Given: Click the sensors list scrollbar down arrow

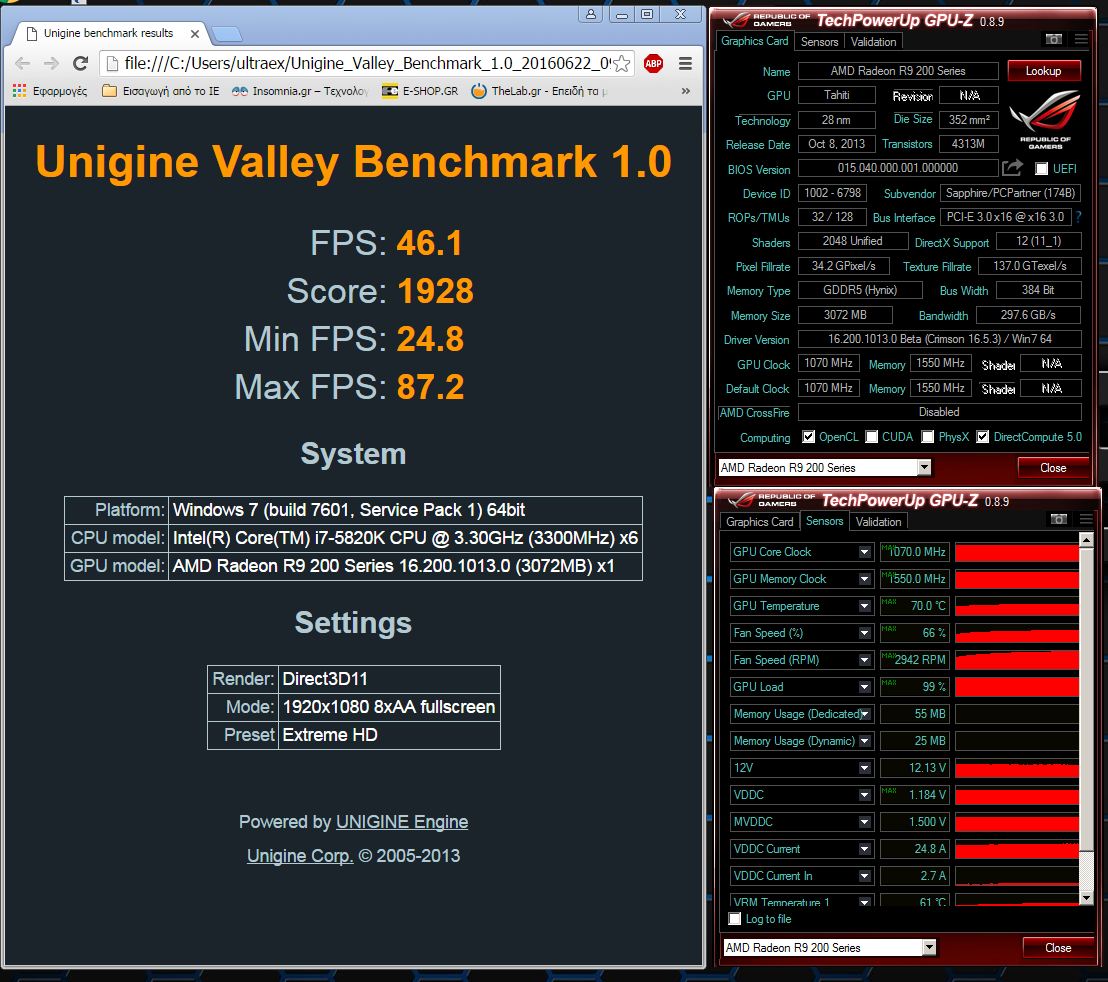Looking at the screenshot, I should (1087, 898).
